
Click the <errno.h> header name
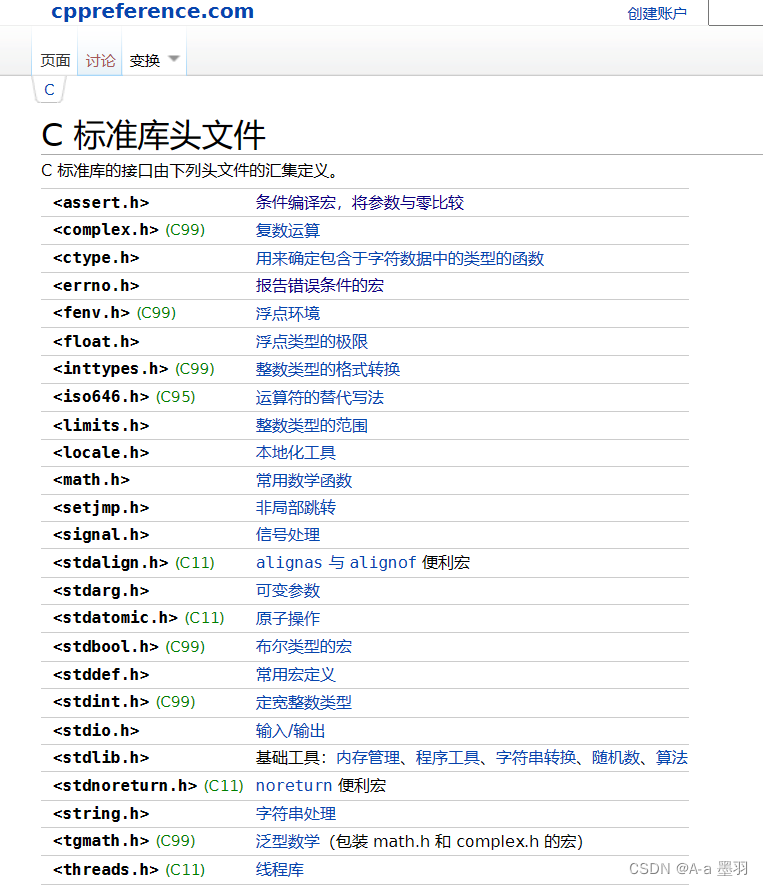96,286
